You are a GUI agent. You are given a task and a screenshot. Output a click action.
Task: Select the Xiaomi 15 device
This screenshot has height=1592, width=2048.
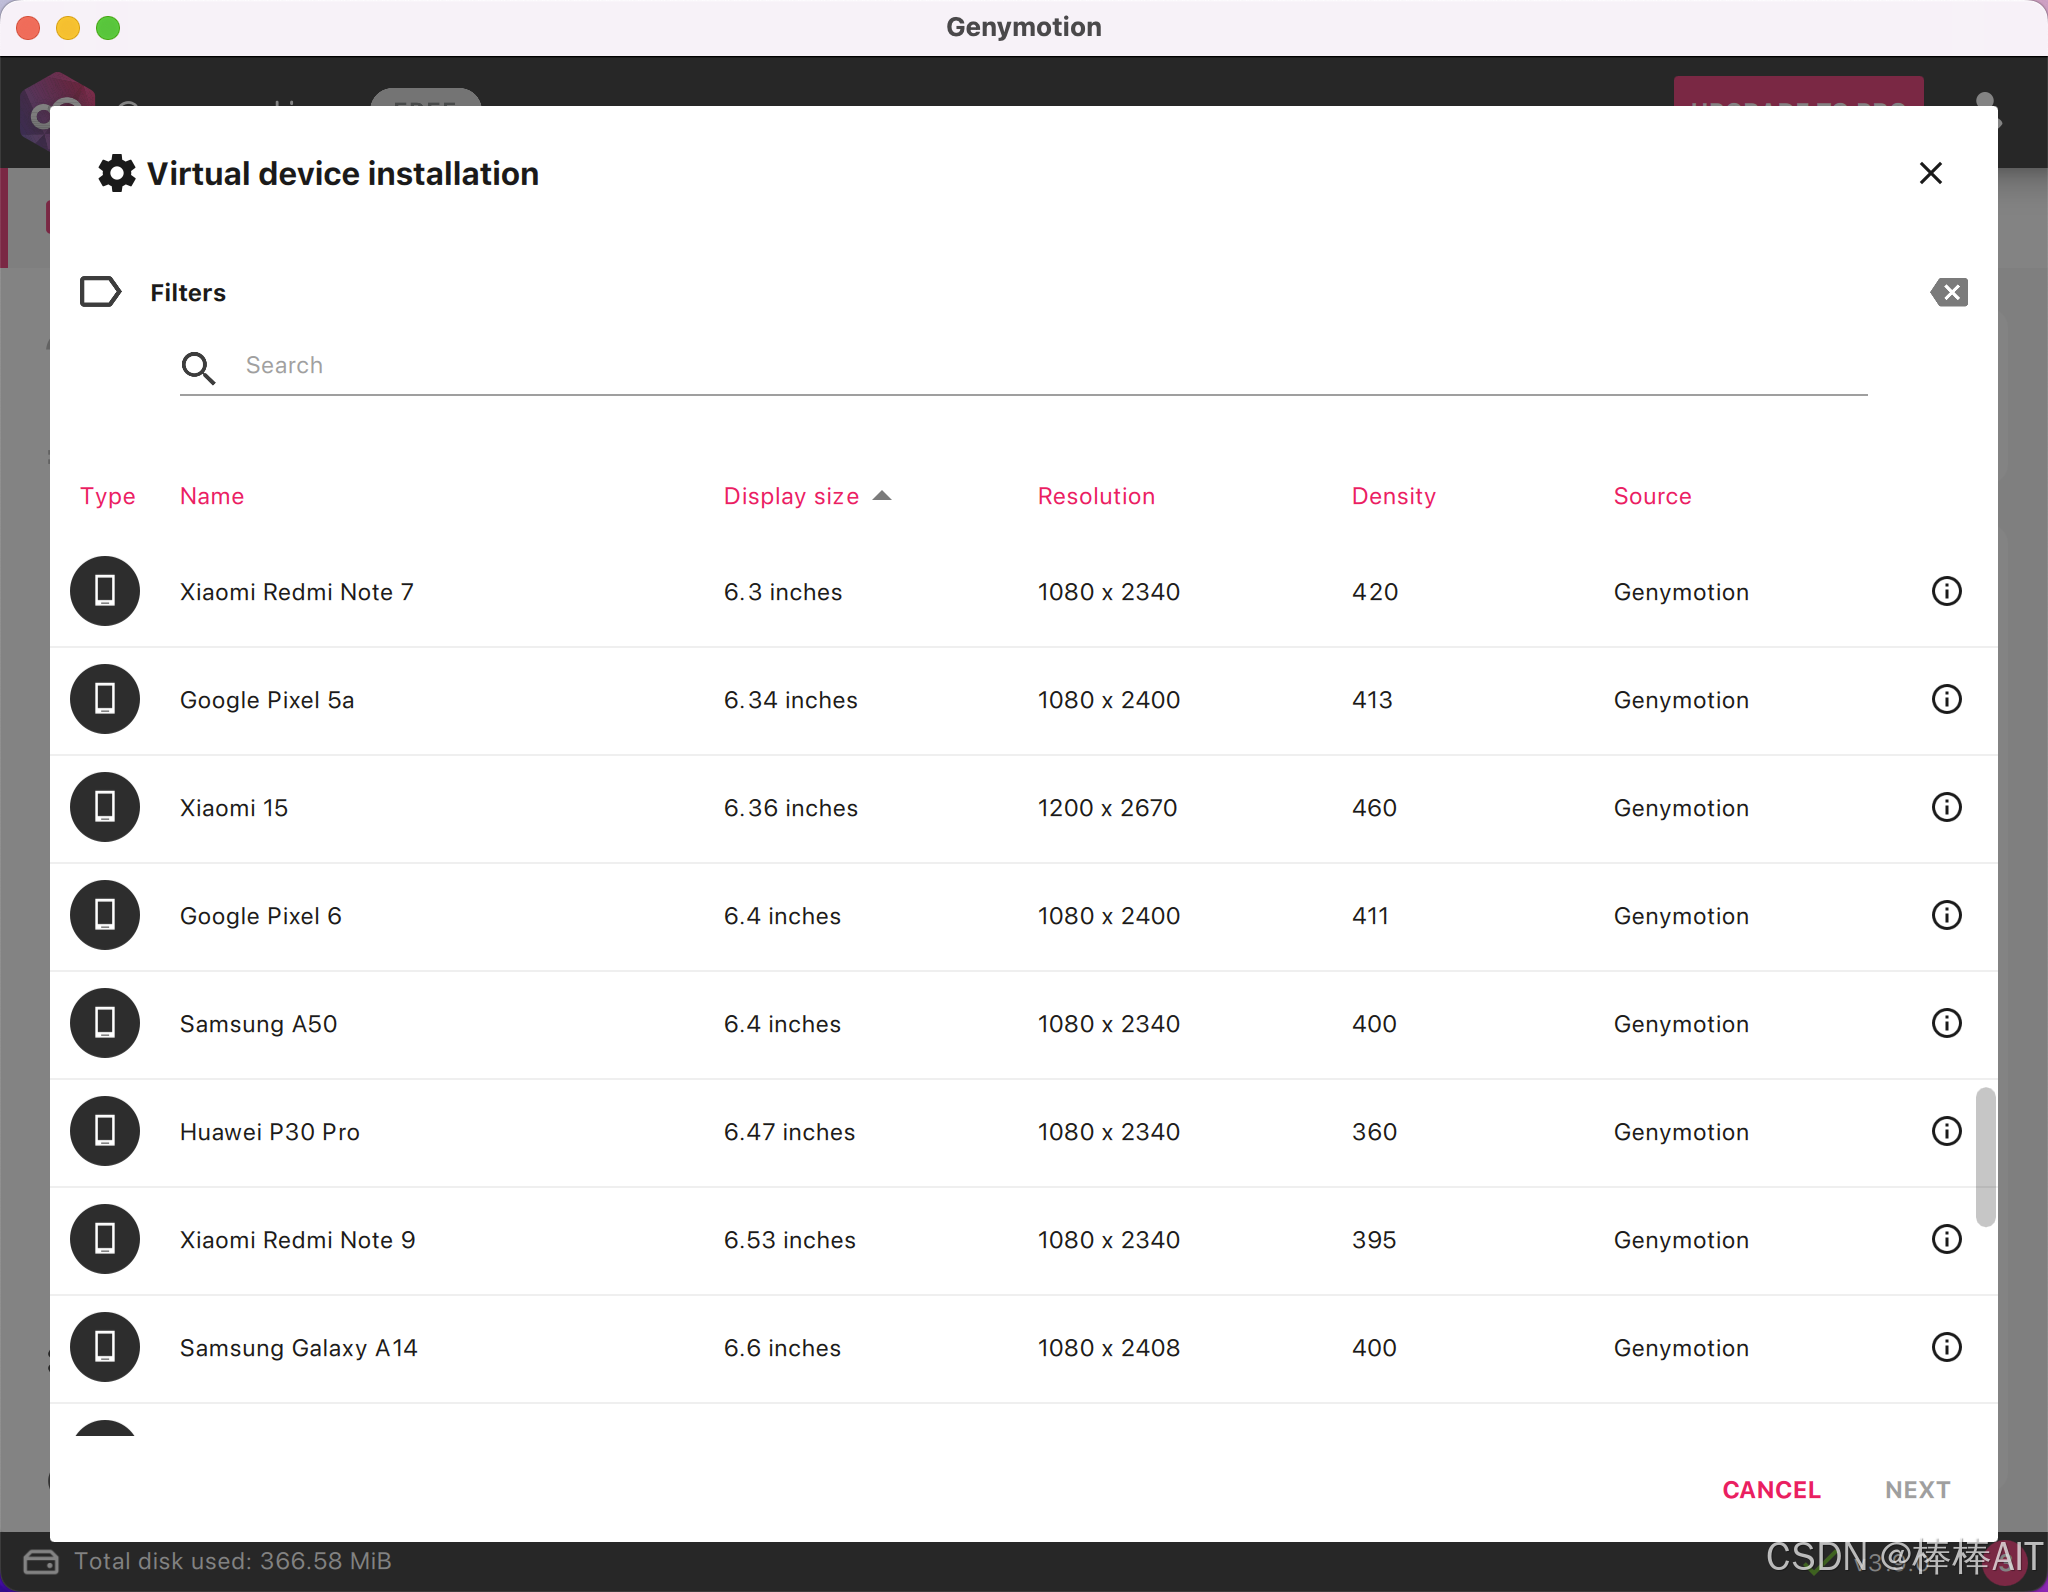point(1024,807)
